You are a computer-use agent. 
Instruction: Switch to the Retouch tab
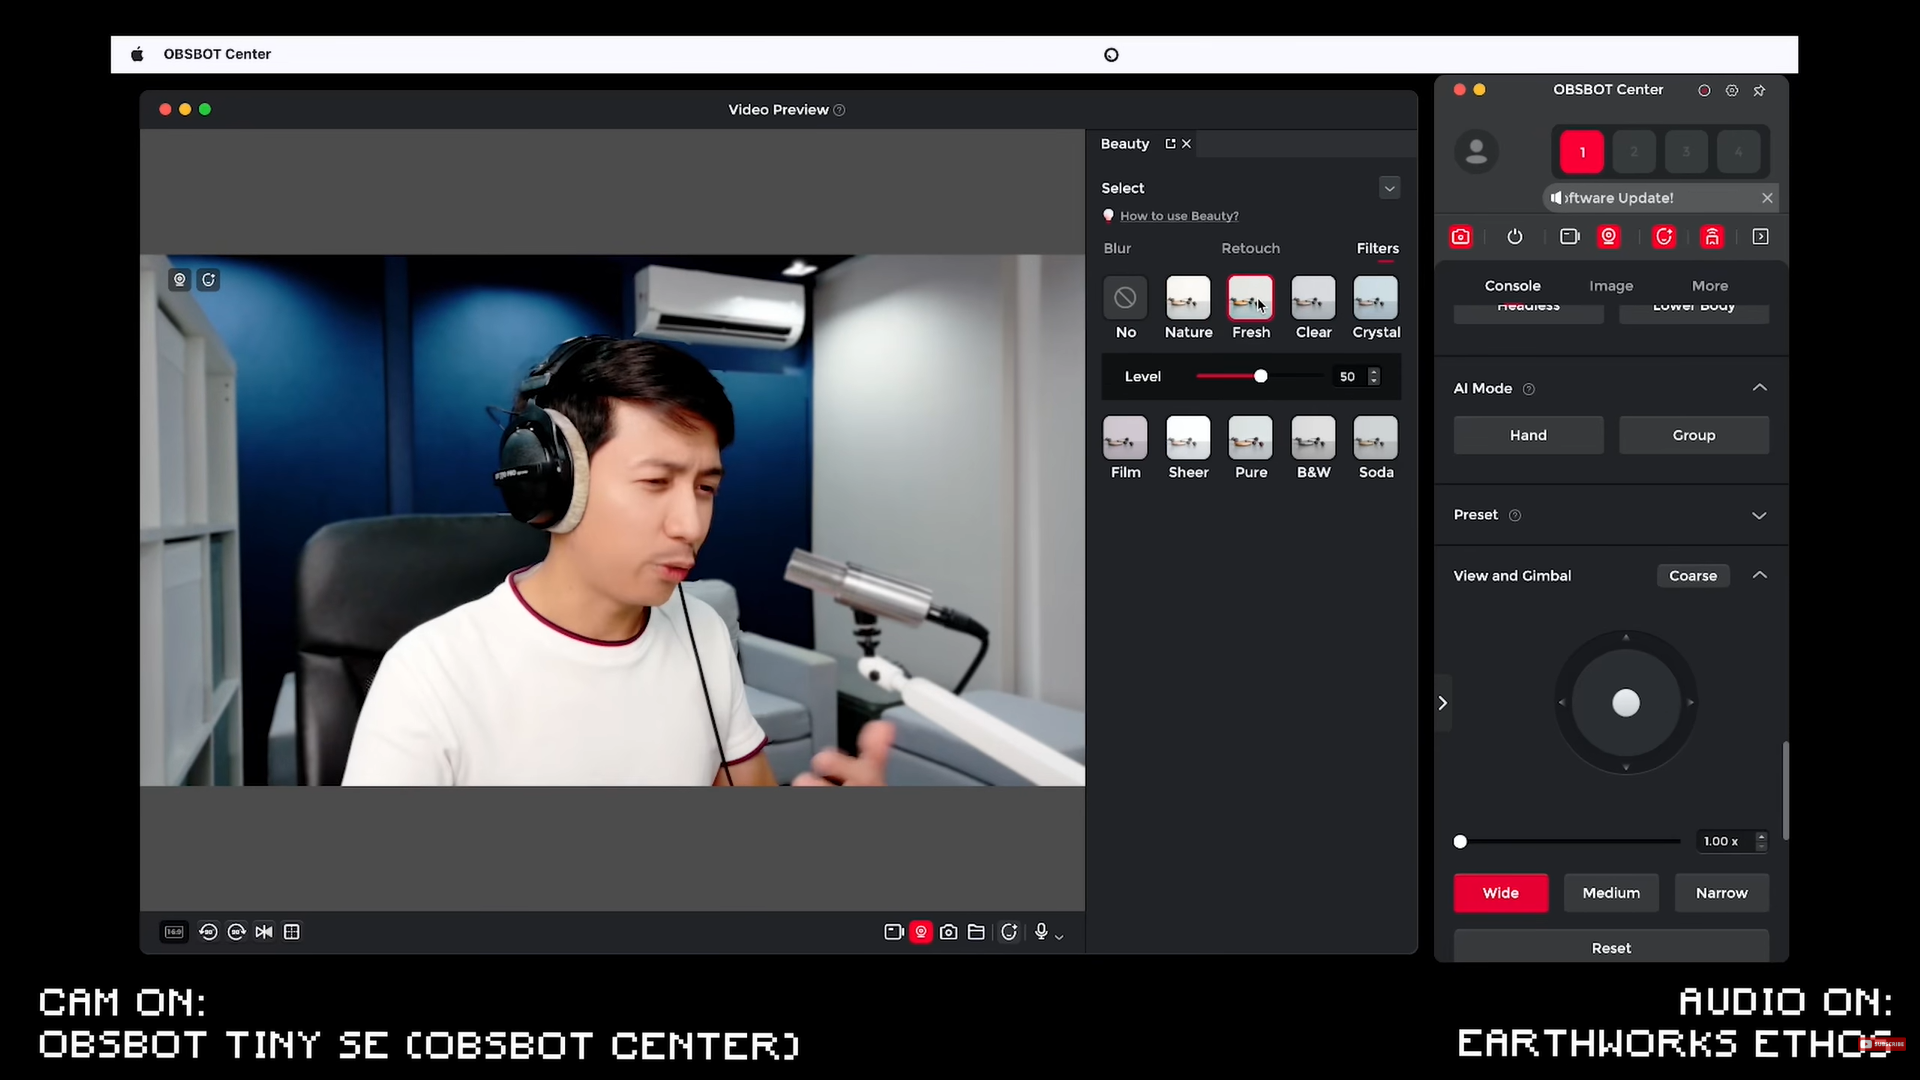tap(1250, 248)
